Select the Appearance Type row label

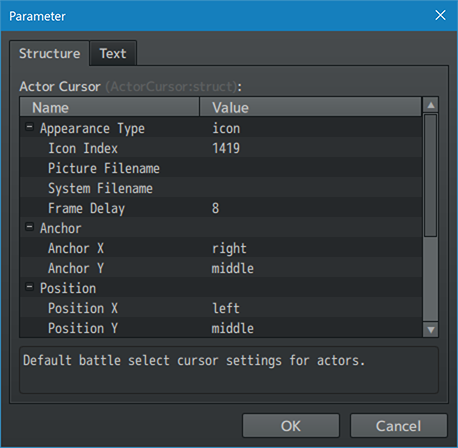tap(92, 129)
